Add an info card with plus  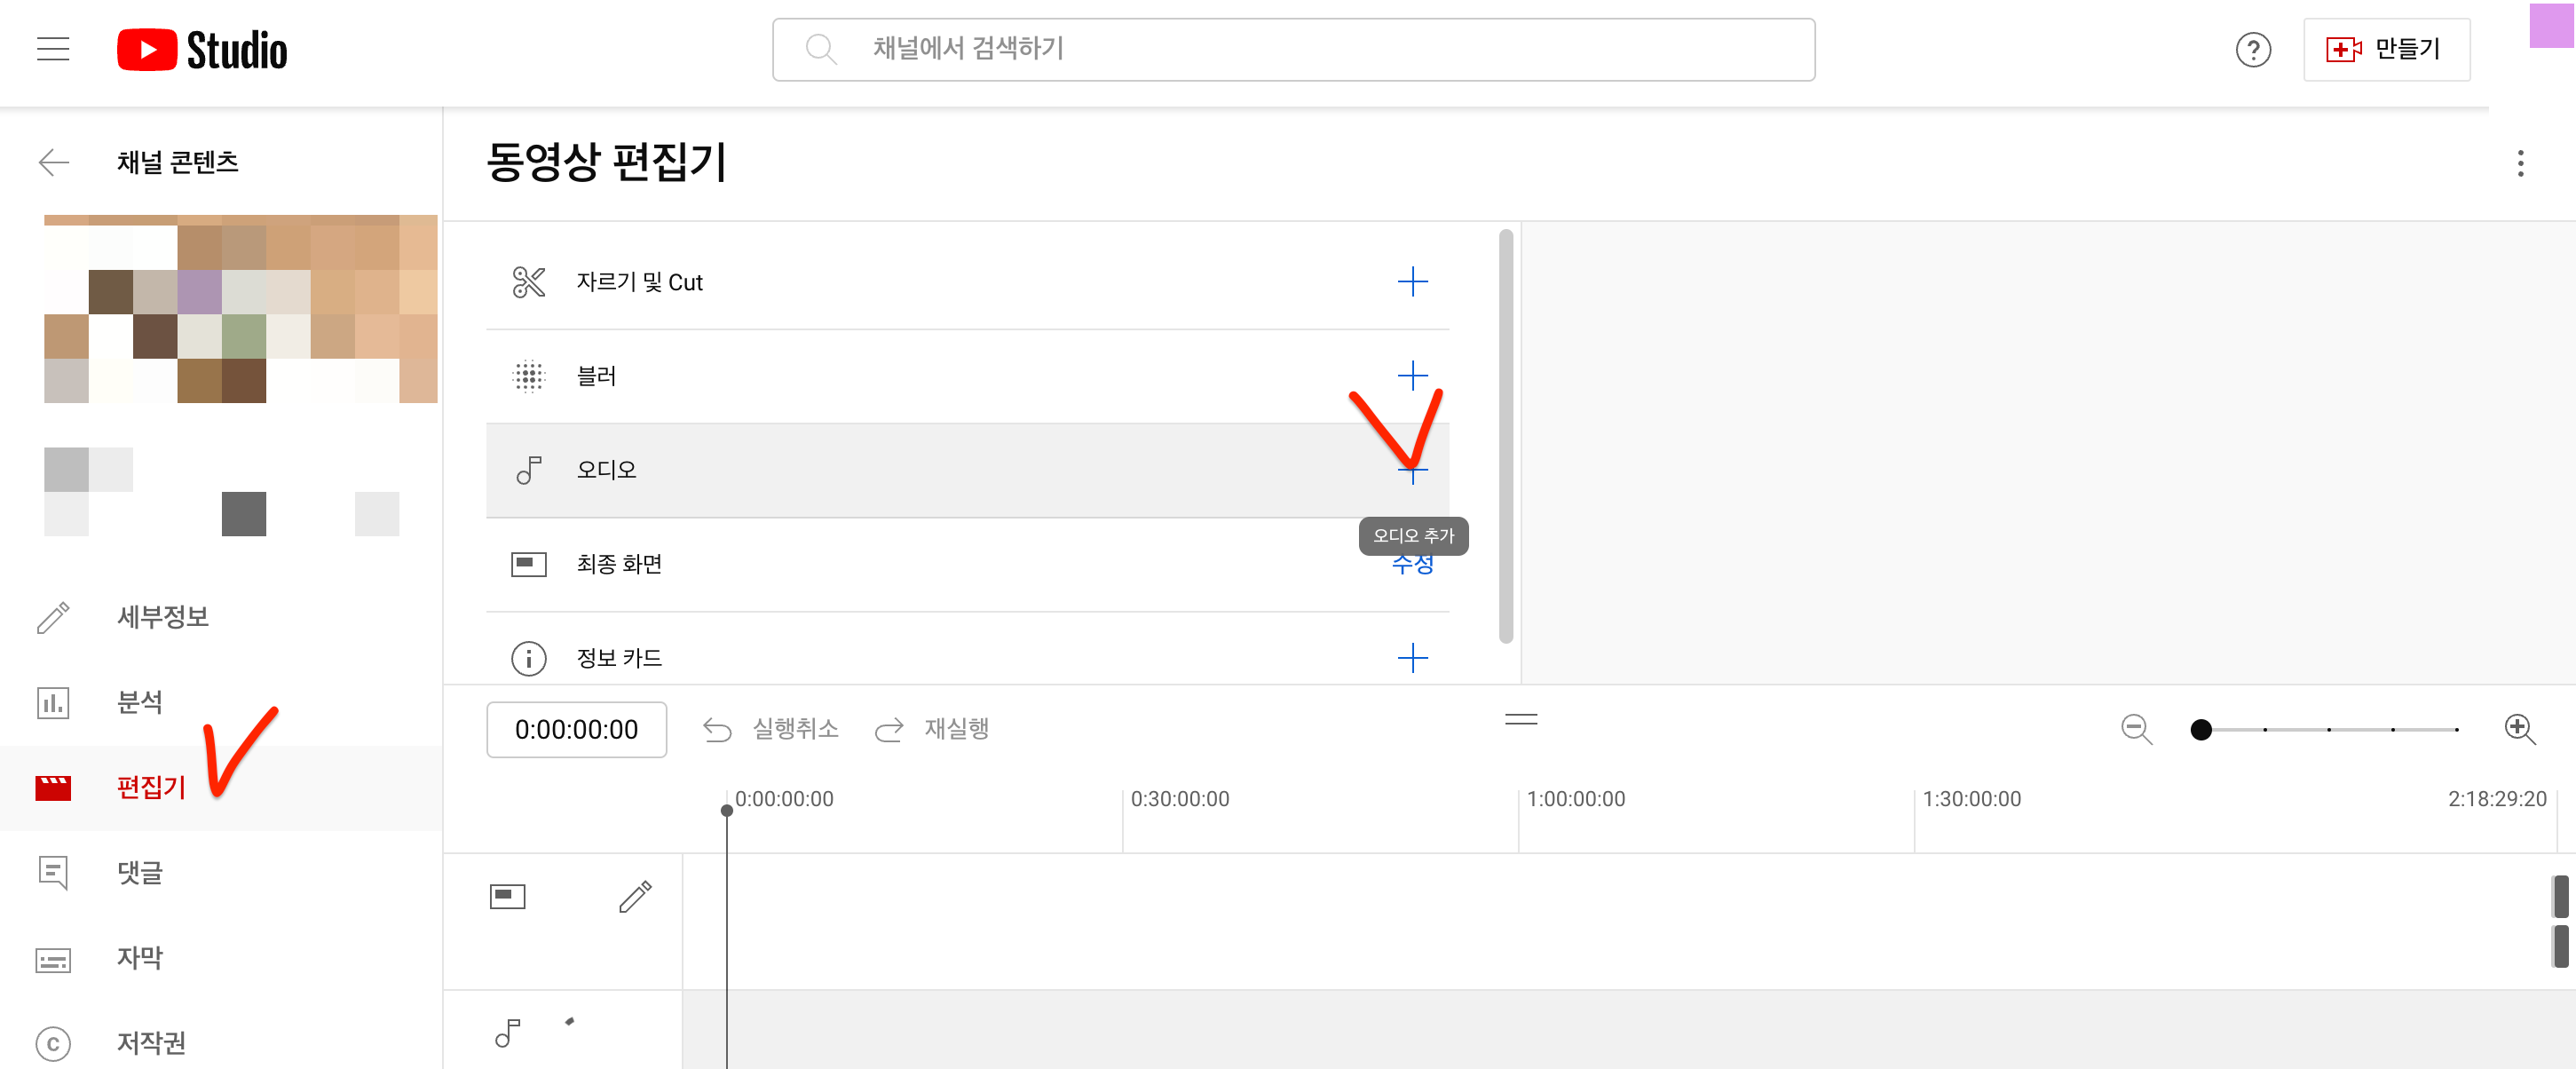click(x=1411, y=657)
